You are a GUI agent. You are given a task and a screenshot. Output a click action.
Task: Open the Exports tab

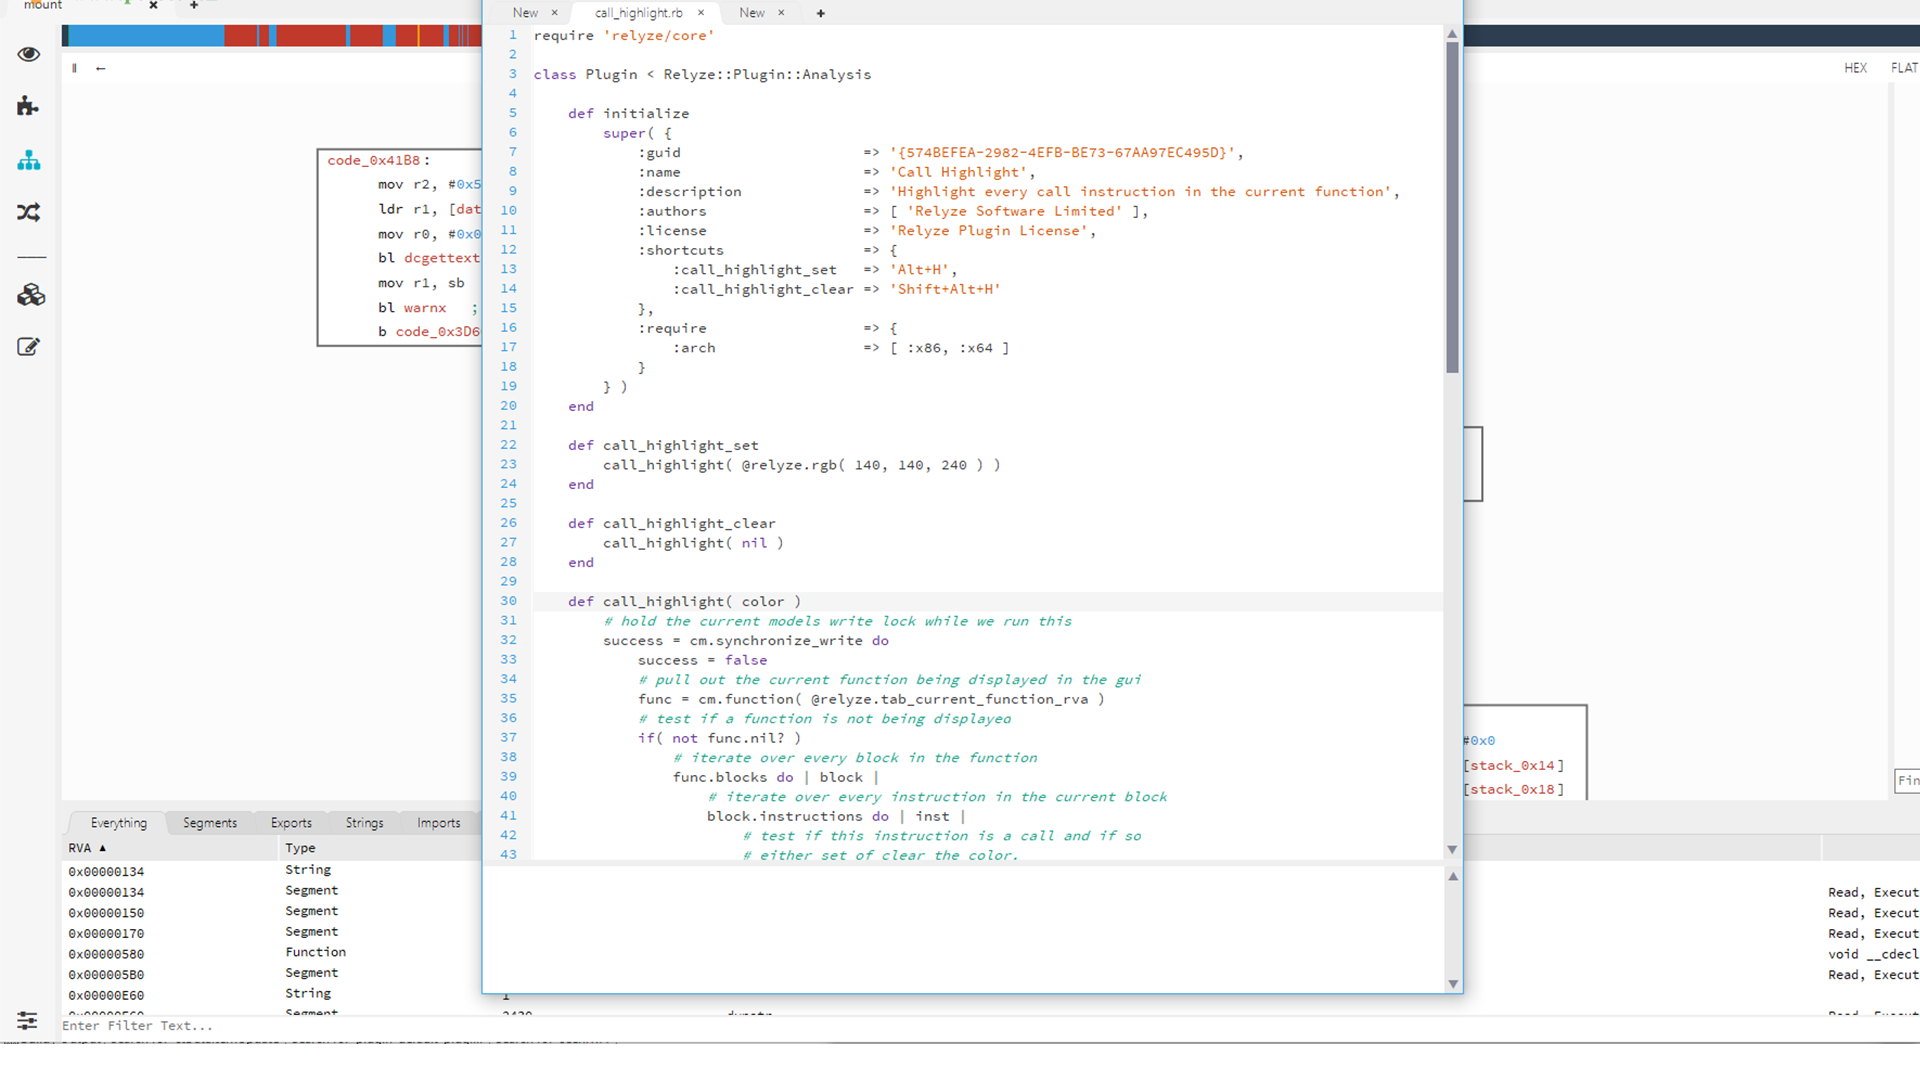coord(291,823)
